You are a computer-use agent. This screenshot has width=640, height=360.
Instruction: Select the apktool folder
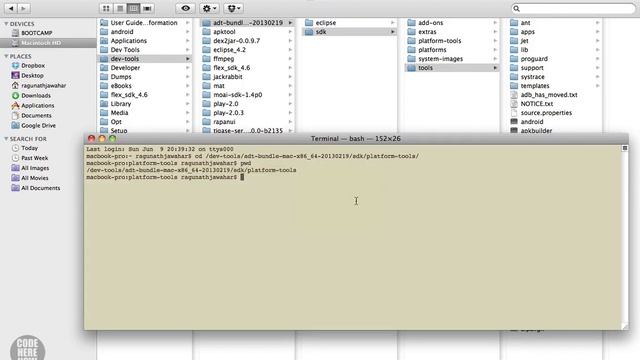[x=247, y=32]
